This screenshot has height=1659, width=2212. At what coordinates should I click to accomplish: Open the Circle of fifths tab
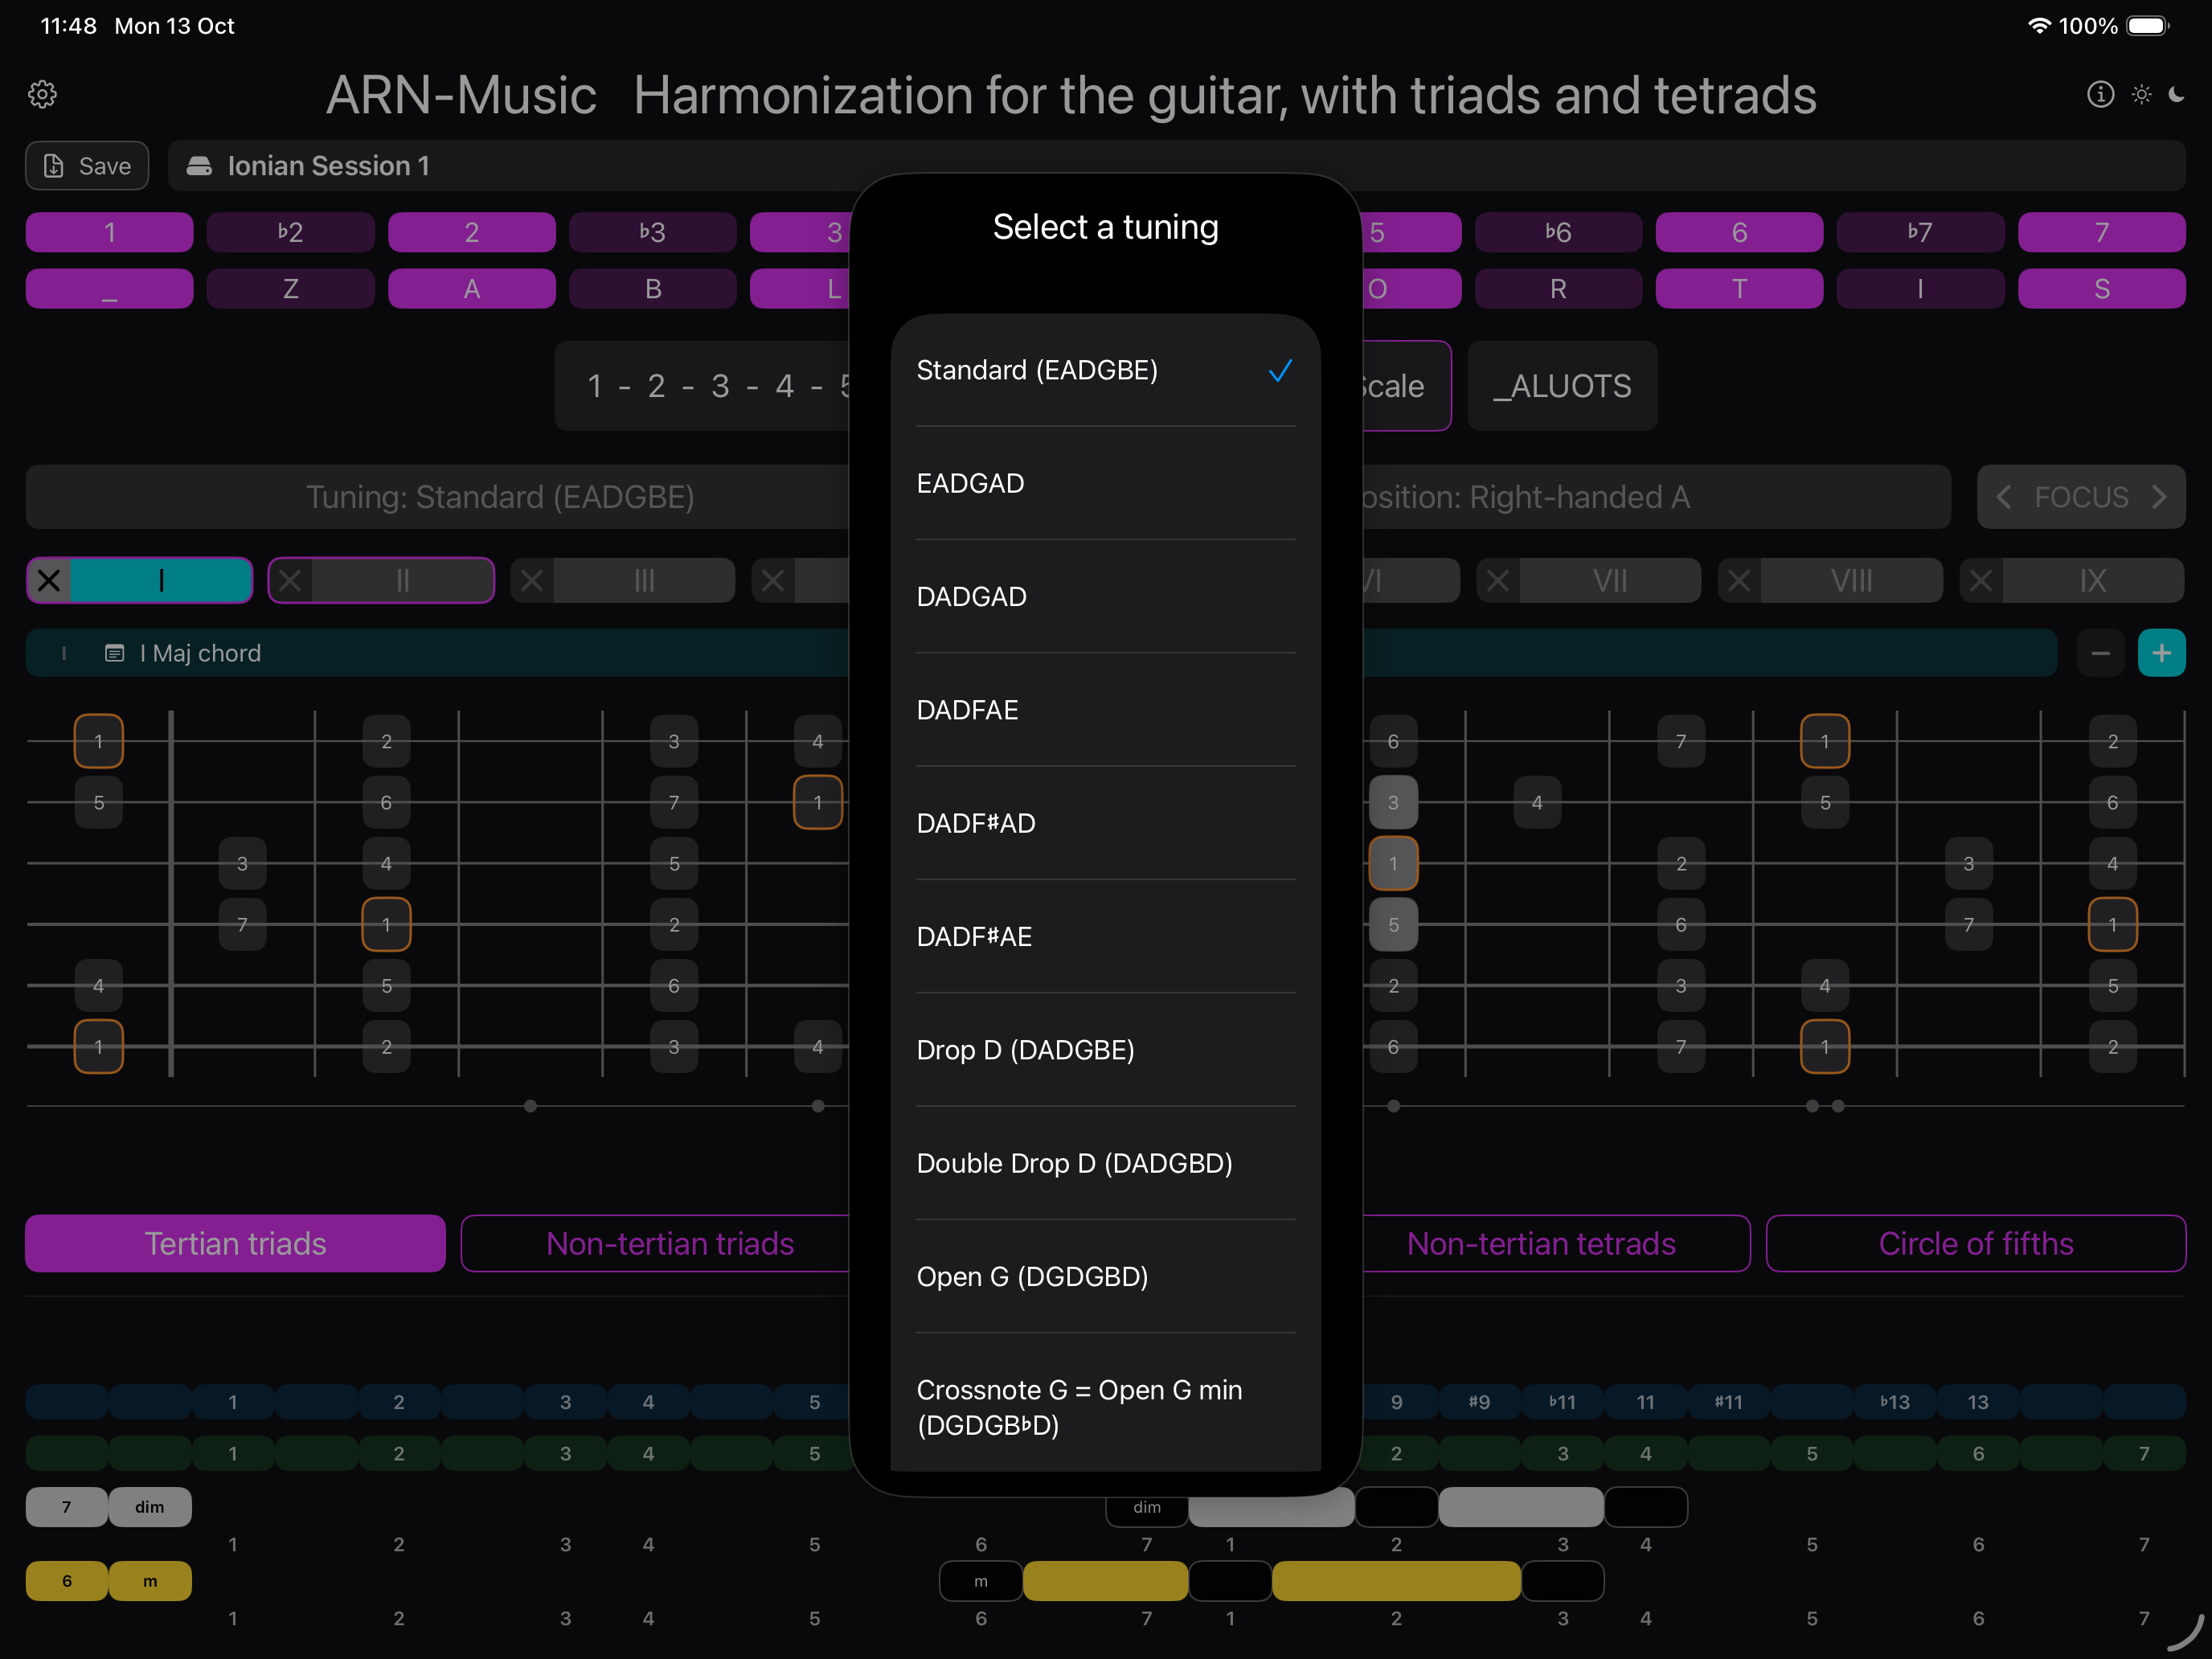pyautogui.click(x=1975, y=1243)
